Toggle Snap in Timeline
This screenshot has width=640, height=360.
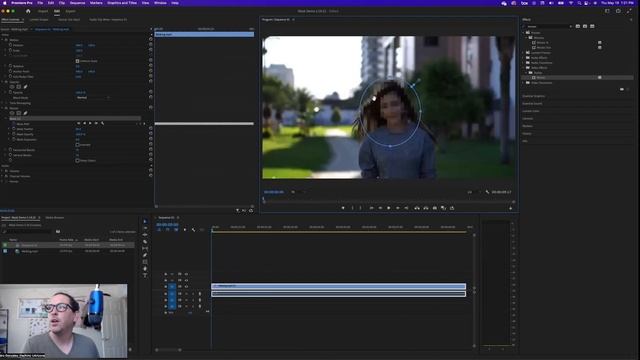167,230
